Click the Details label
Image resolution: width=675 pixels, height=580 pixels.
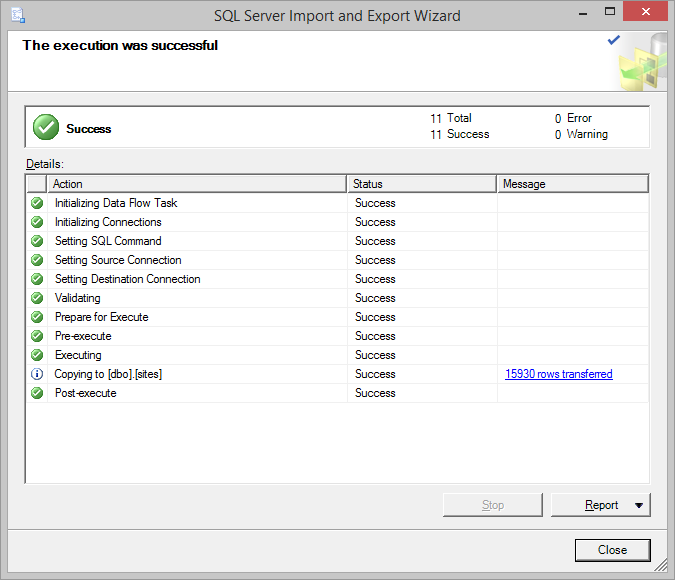coord(45,164)
